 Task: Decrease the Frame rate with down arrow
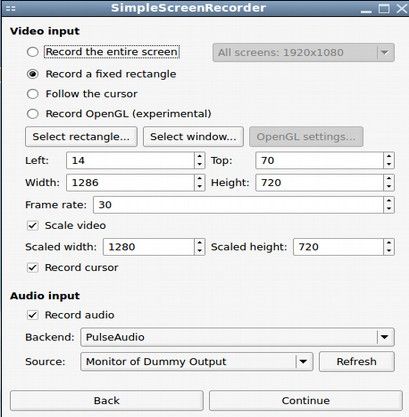tap(389, 209)
